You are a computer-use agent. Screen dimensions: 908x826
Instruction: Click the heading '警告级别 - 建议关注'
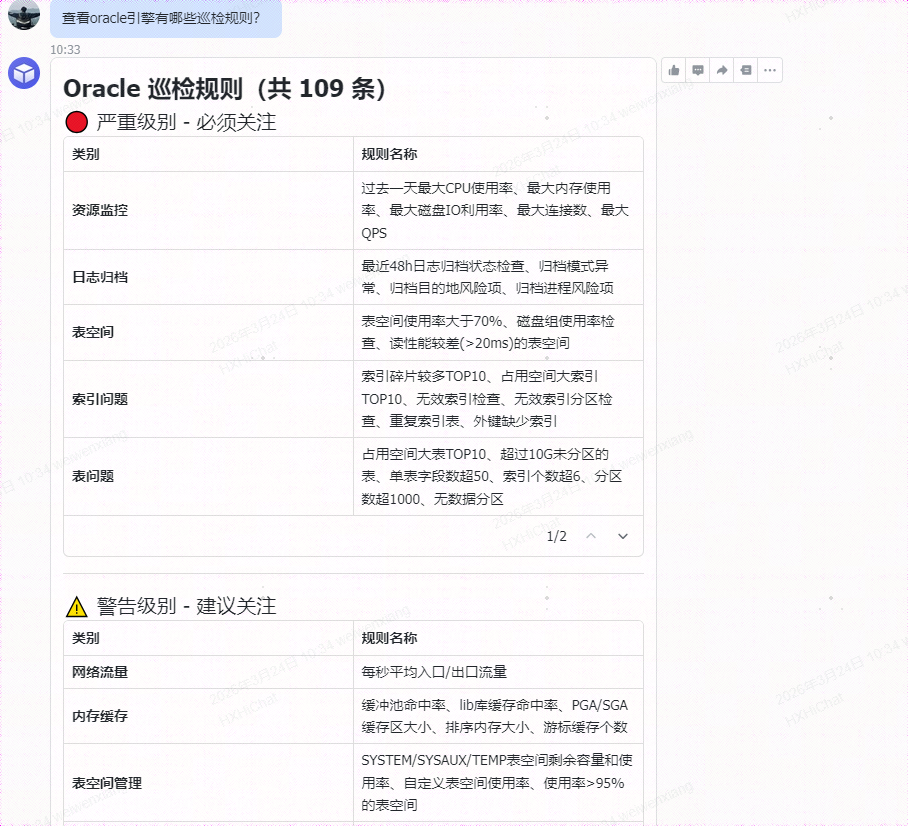pyautogui.click(x=186, y=606)
